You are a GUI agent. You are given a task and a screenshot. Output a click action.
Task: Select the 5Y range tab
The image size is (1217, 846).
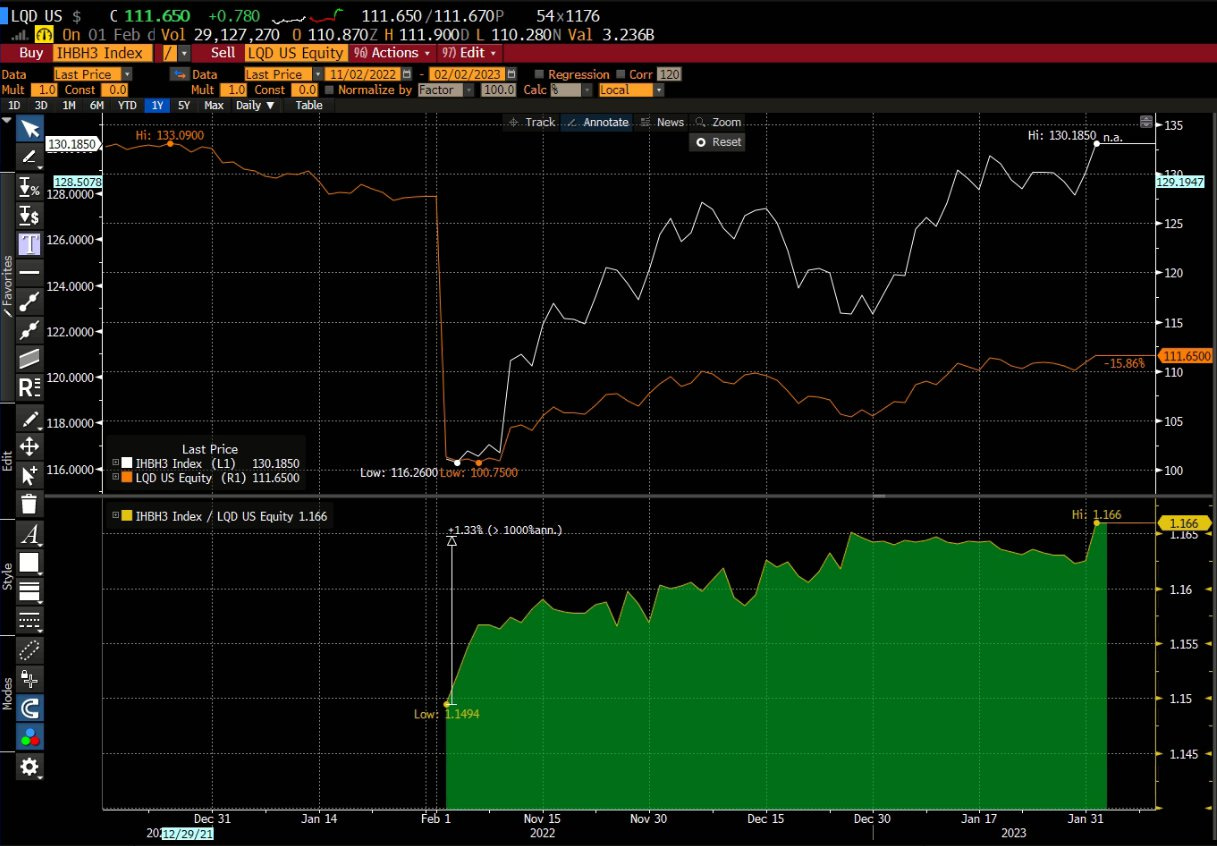(184, 105)
